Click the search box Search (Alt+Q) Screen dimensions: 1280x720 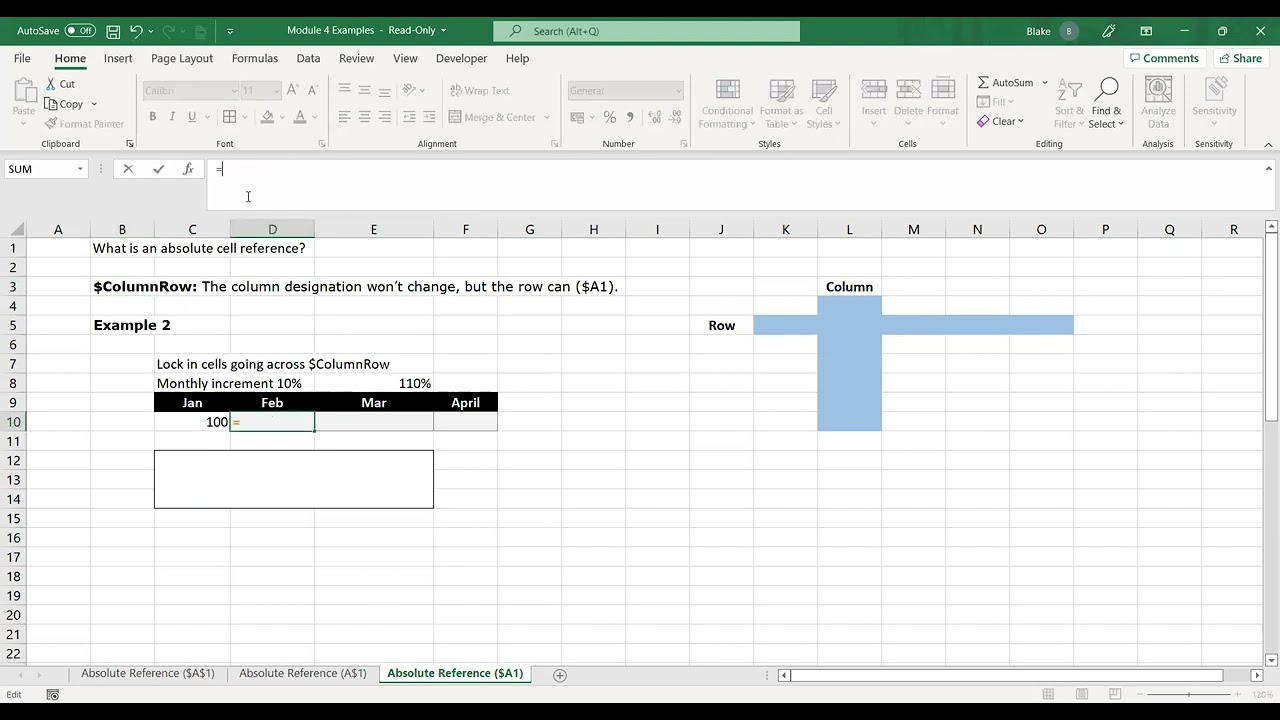[x=647, y=31]
